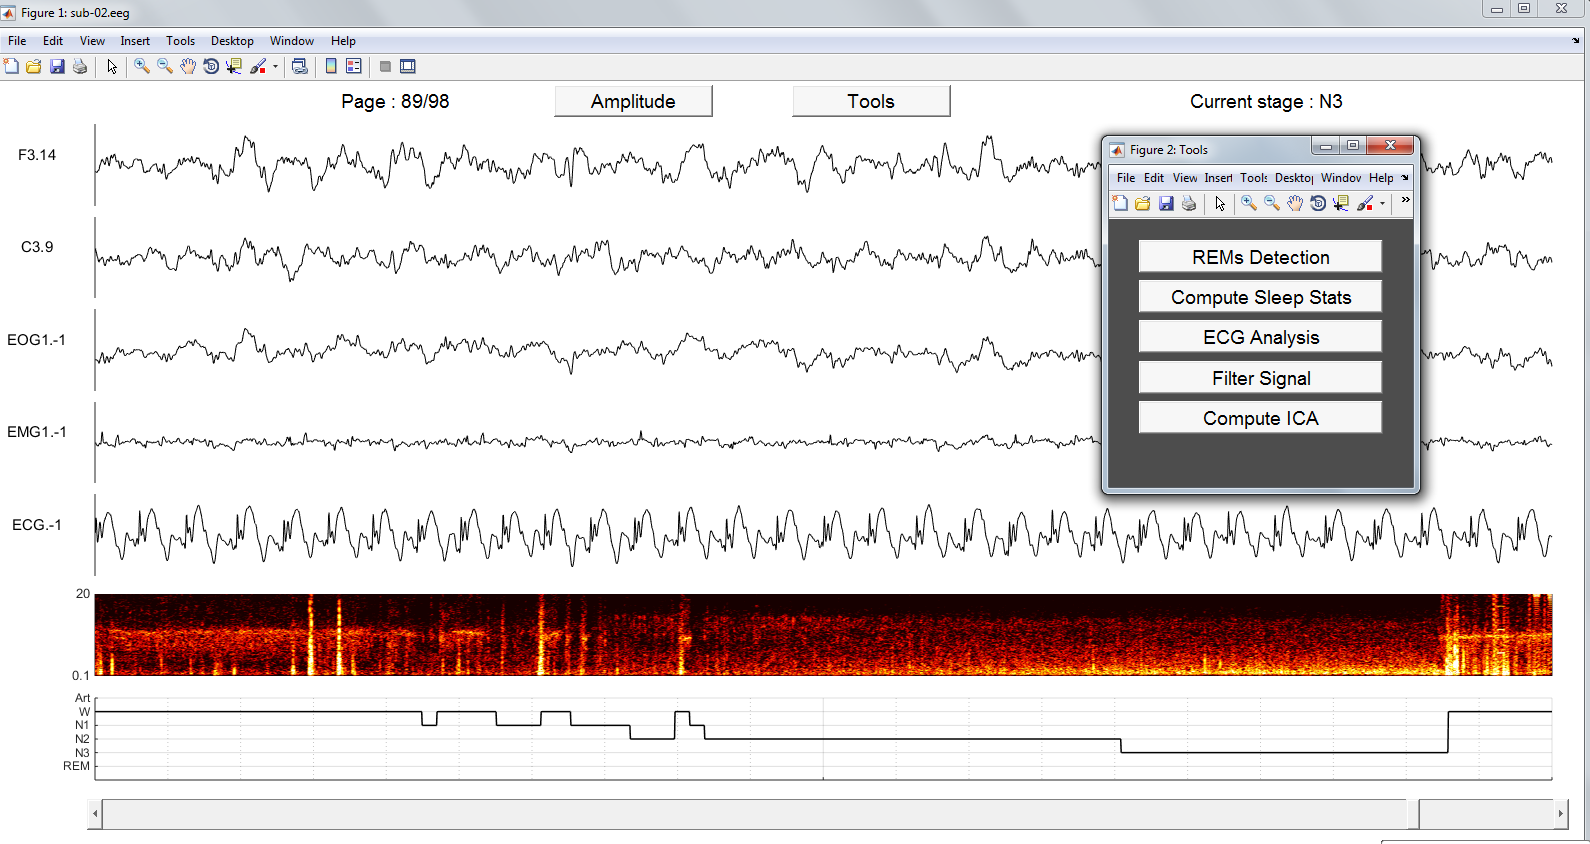Click the page slider thumb at bottom
1590x844 pixels.
tap(1413, 814)
